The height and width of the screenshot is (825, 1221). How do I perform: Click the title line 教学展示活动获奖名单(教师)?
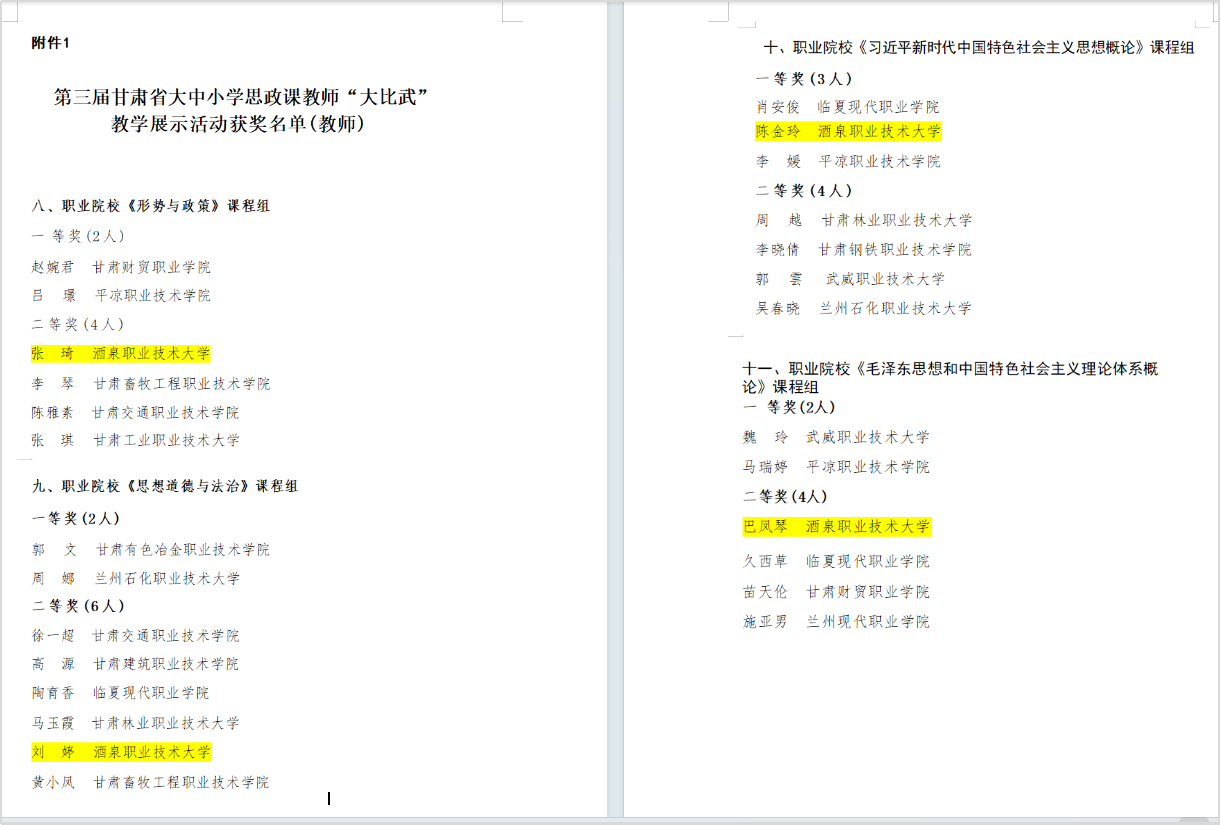pos(238,124)
